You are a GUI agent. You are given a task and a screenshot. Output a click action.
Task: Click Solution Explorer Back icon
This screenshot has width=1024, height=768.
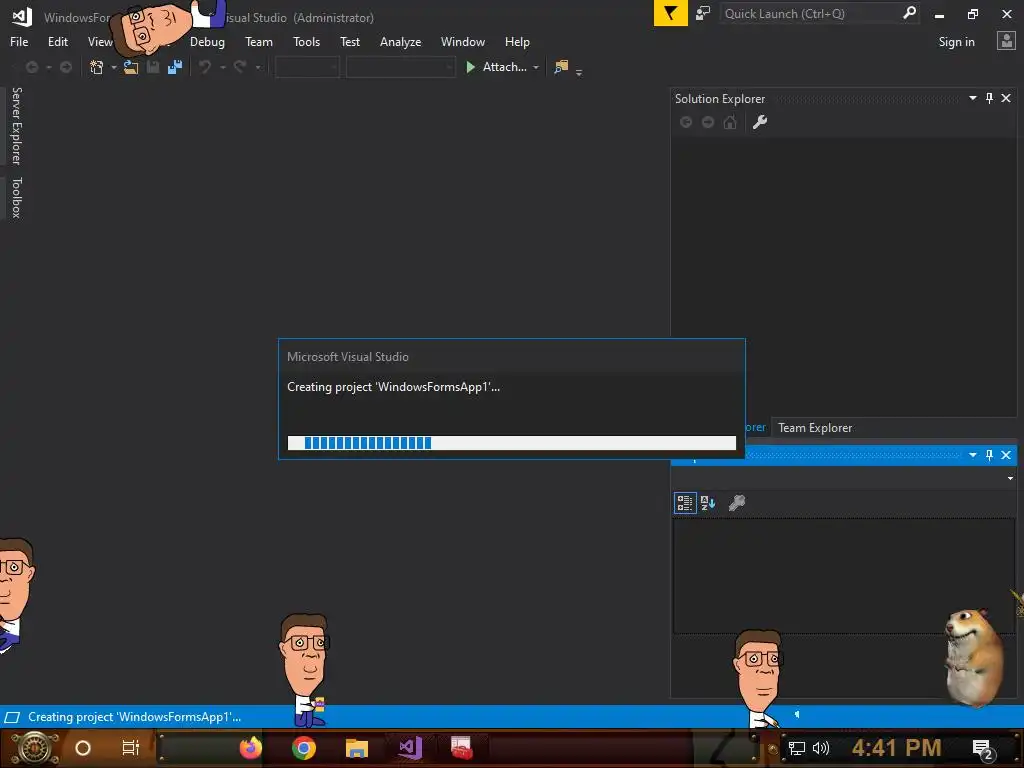tap(686, 122)
